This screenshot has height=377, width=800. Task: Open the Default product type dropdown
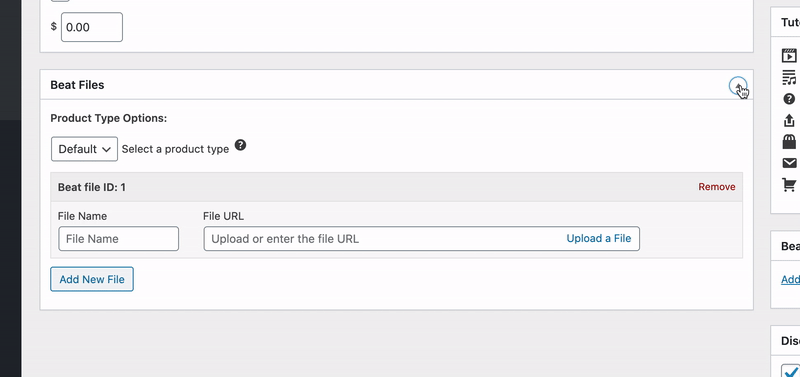[84, 149]
